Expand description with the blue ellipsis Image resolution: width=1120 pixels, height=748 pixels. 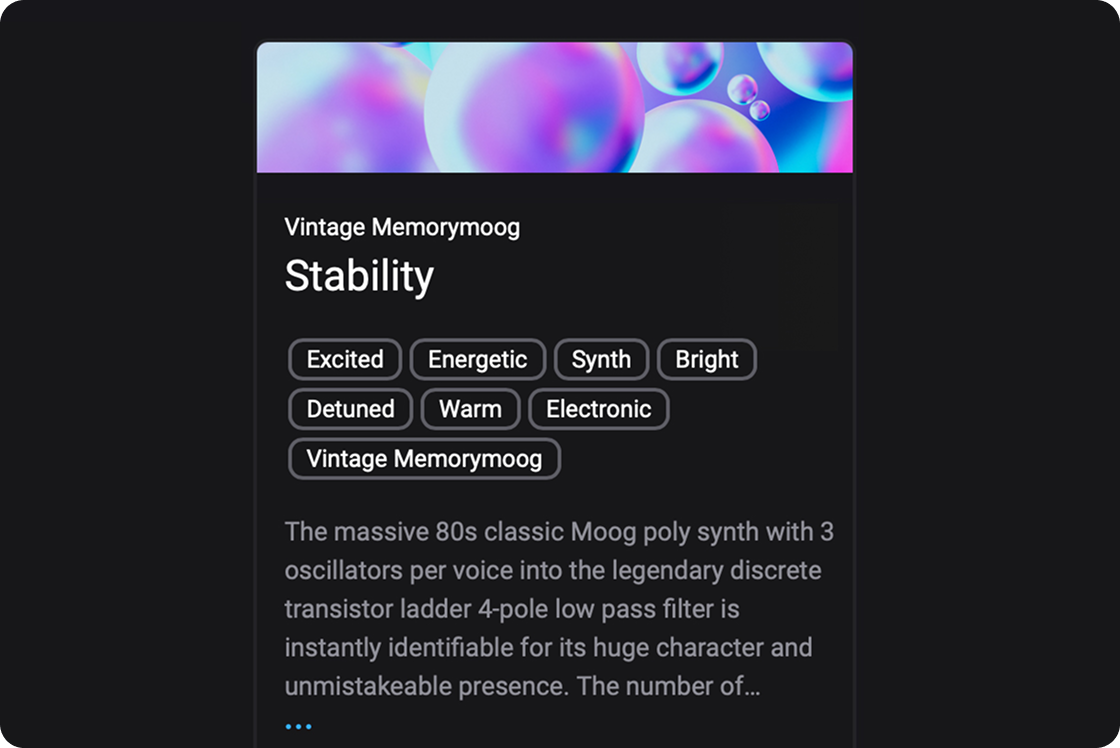click(298, 726)
